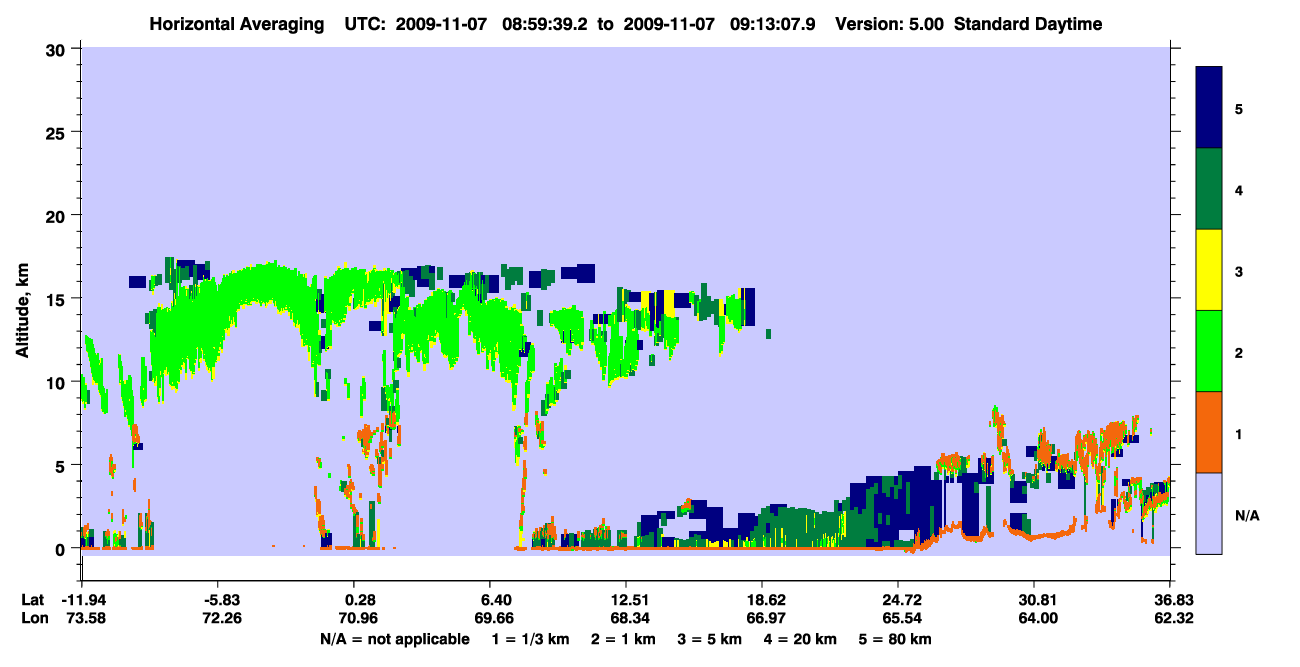Viewport: 1300px width, 667px height.
Task: Click the dark blue colorbar segment 5
Action: [1209, 108]
